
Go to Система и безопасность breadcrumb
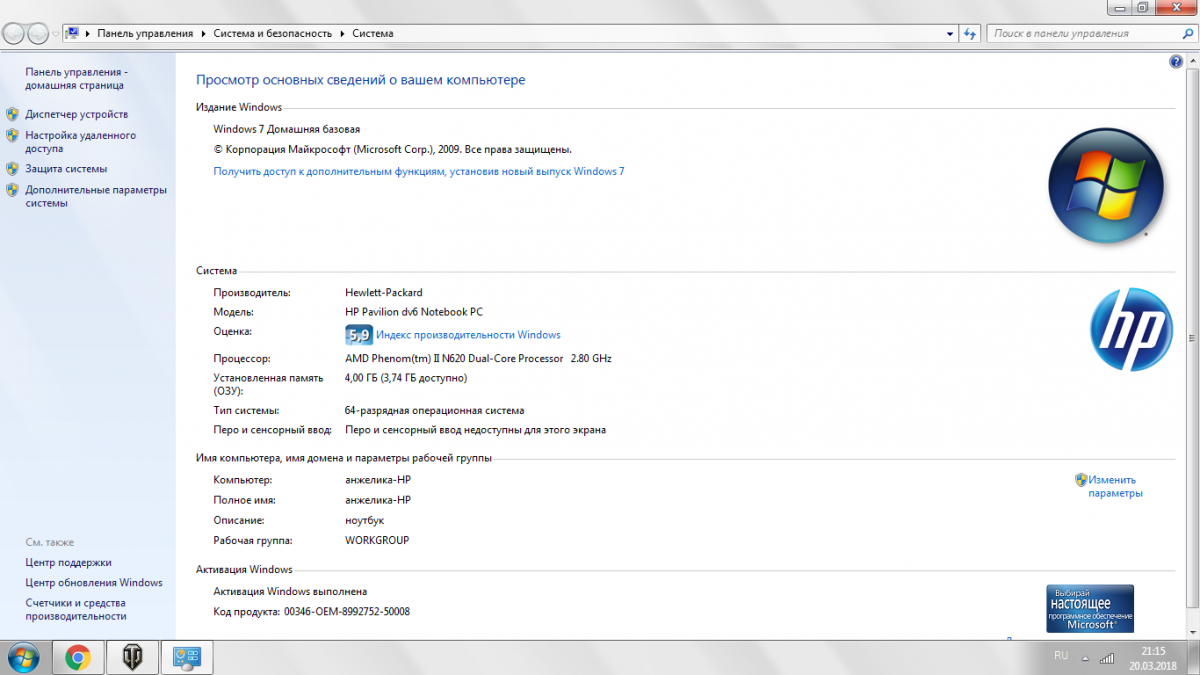[x=272, y=33]
